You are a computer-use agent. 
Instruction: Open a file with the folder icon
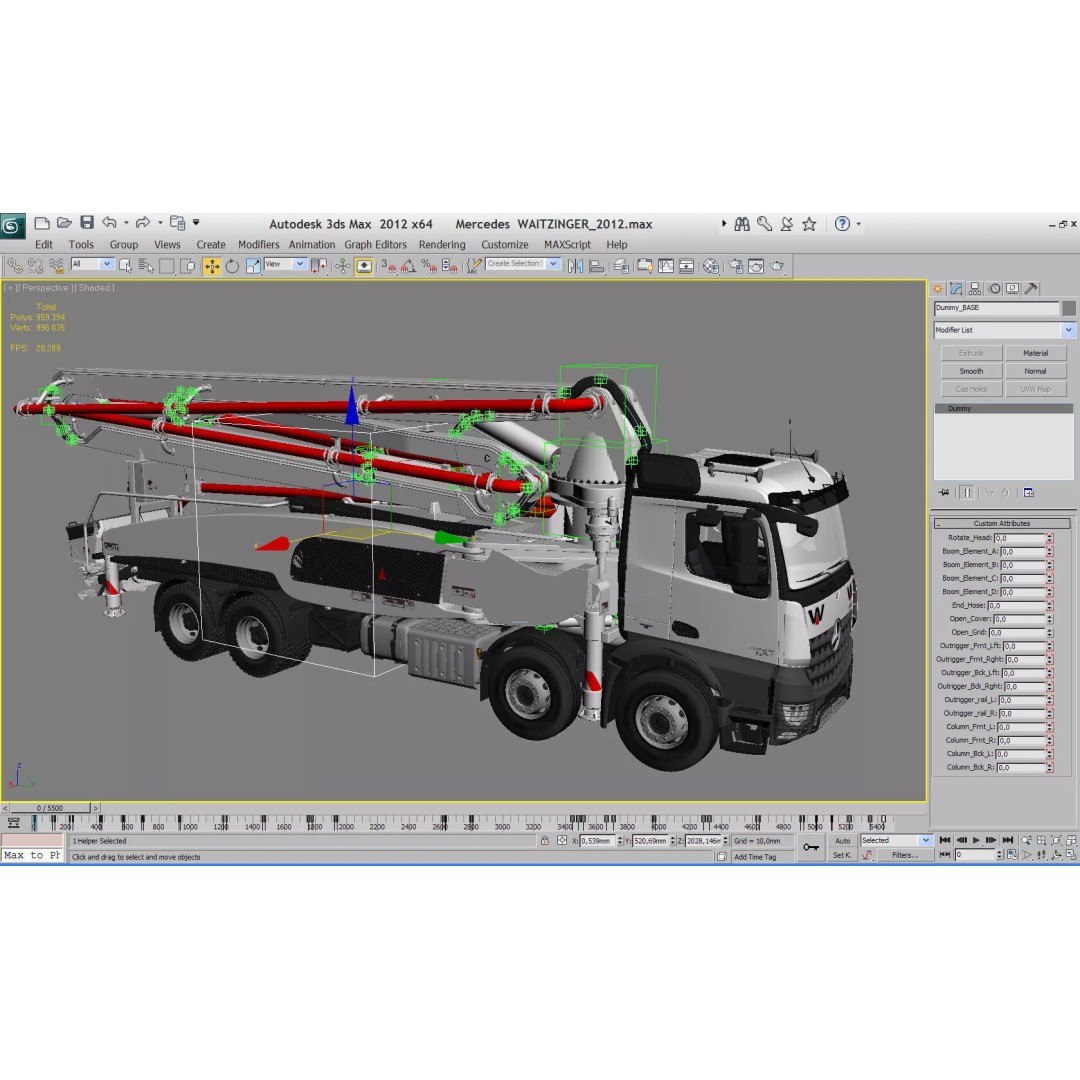coord(64,223)
